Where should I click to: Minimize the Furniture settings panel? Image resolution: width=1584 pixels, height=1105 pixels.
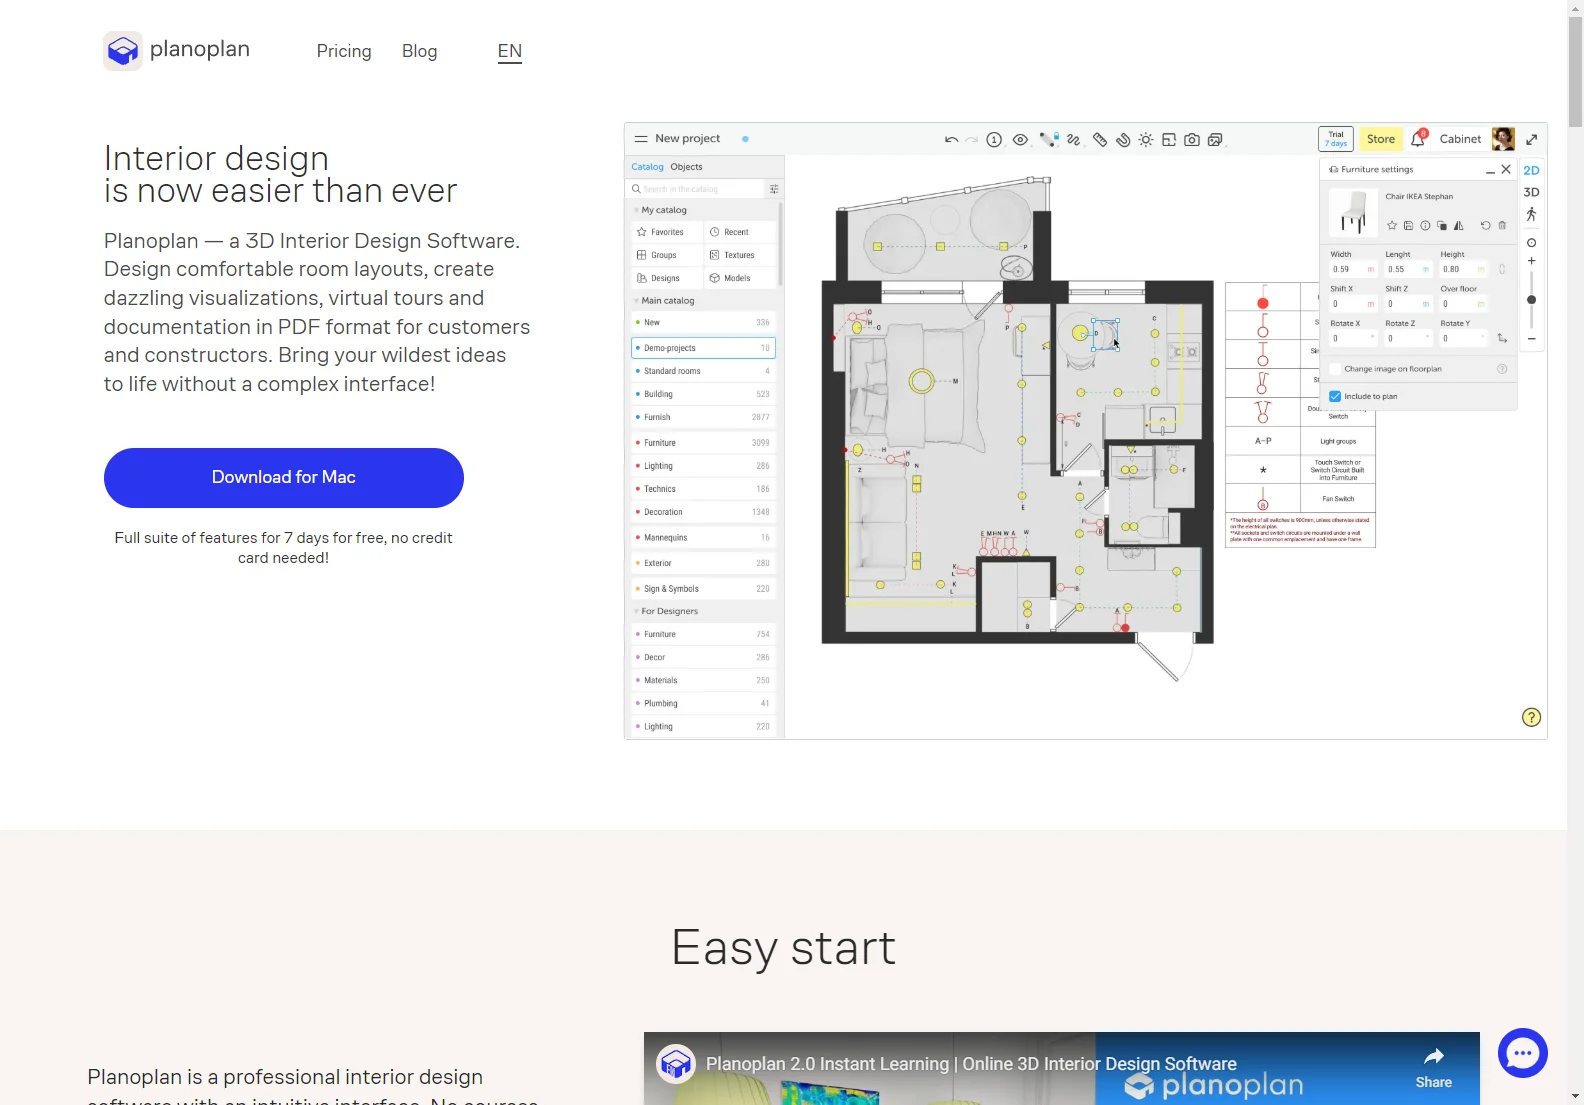point(1490,171)
